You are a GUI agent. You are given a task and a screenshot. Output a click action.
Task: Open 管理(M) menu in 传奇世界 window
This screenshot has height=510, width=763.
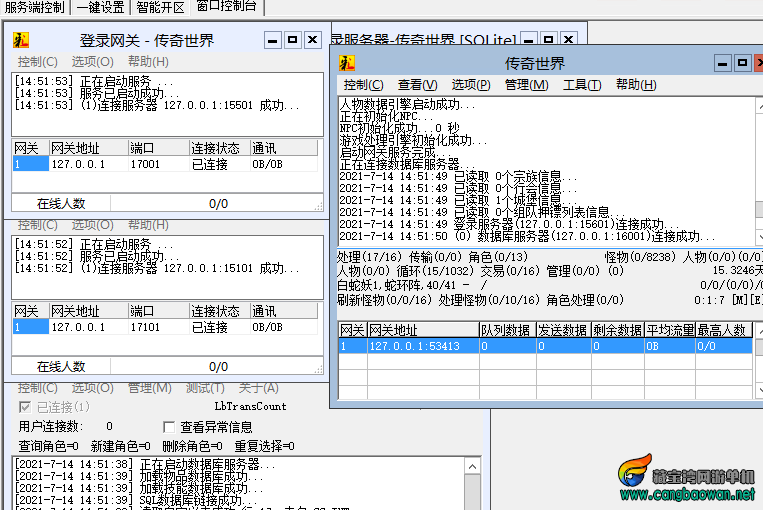pos(527,85)
